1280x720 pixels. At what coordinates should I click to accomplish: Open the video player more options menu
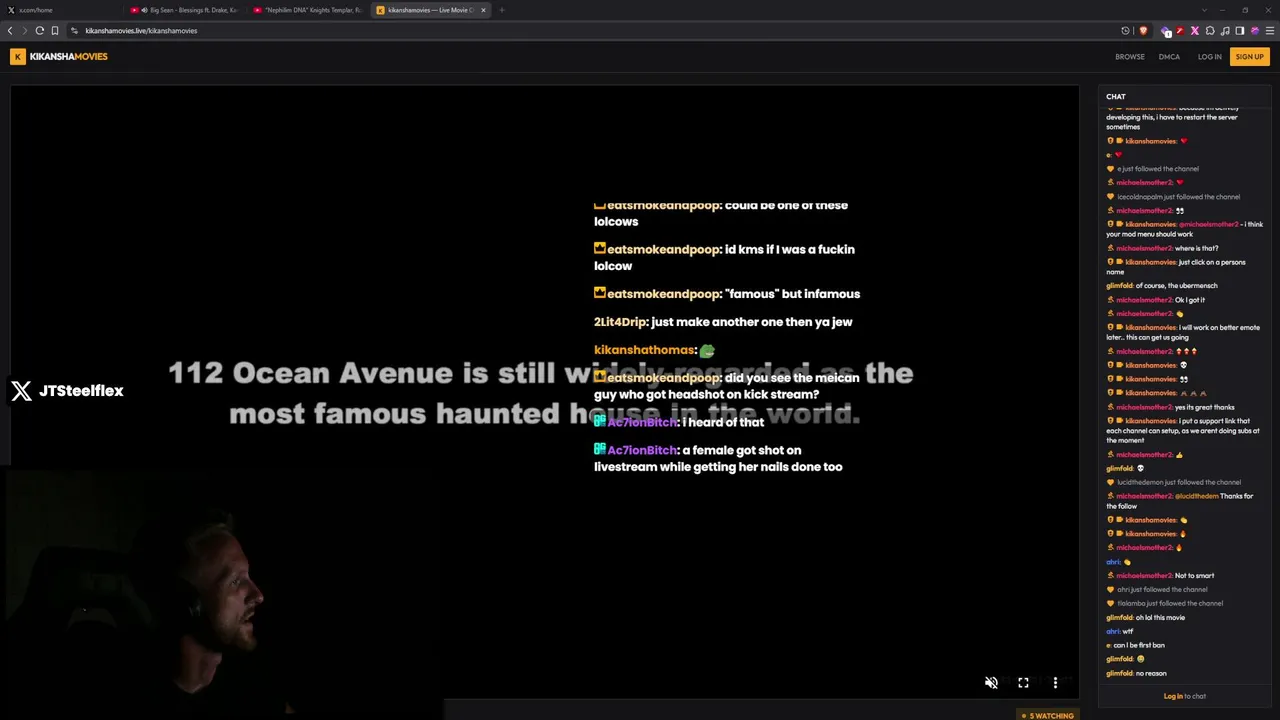coord(1055,683)
